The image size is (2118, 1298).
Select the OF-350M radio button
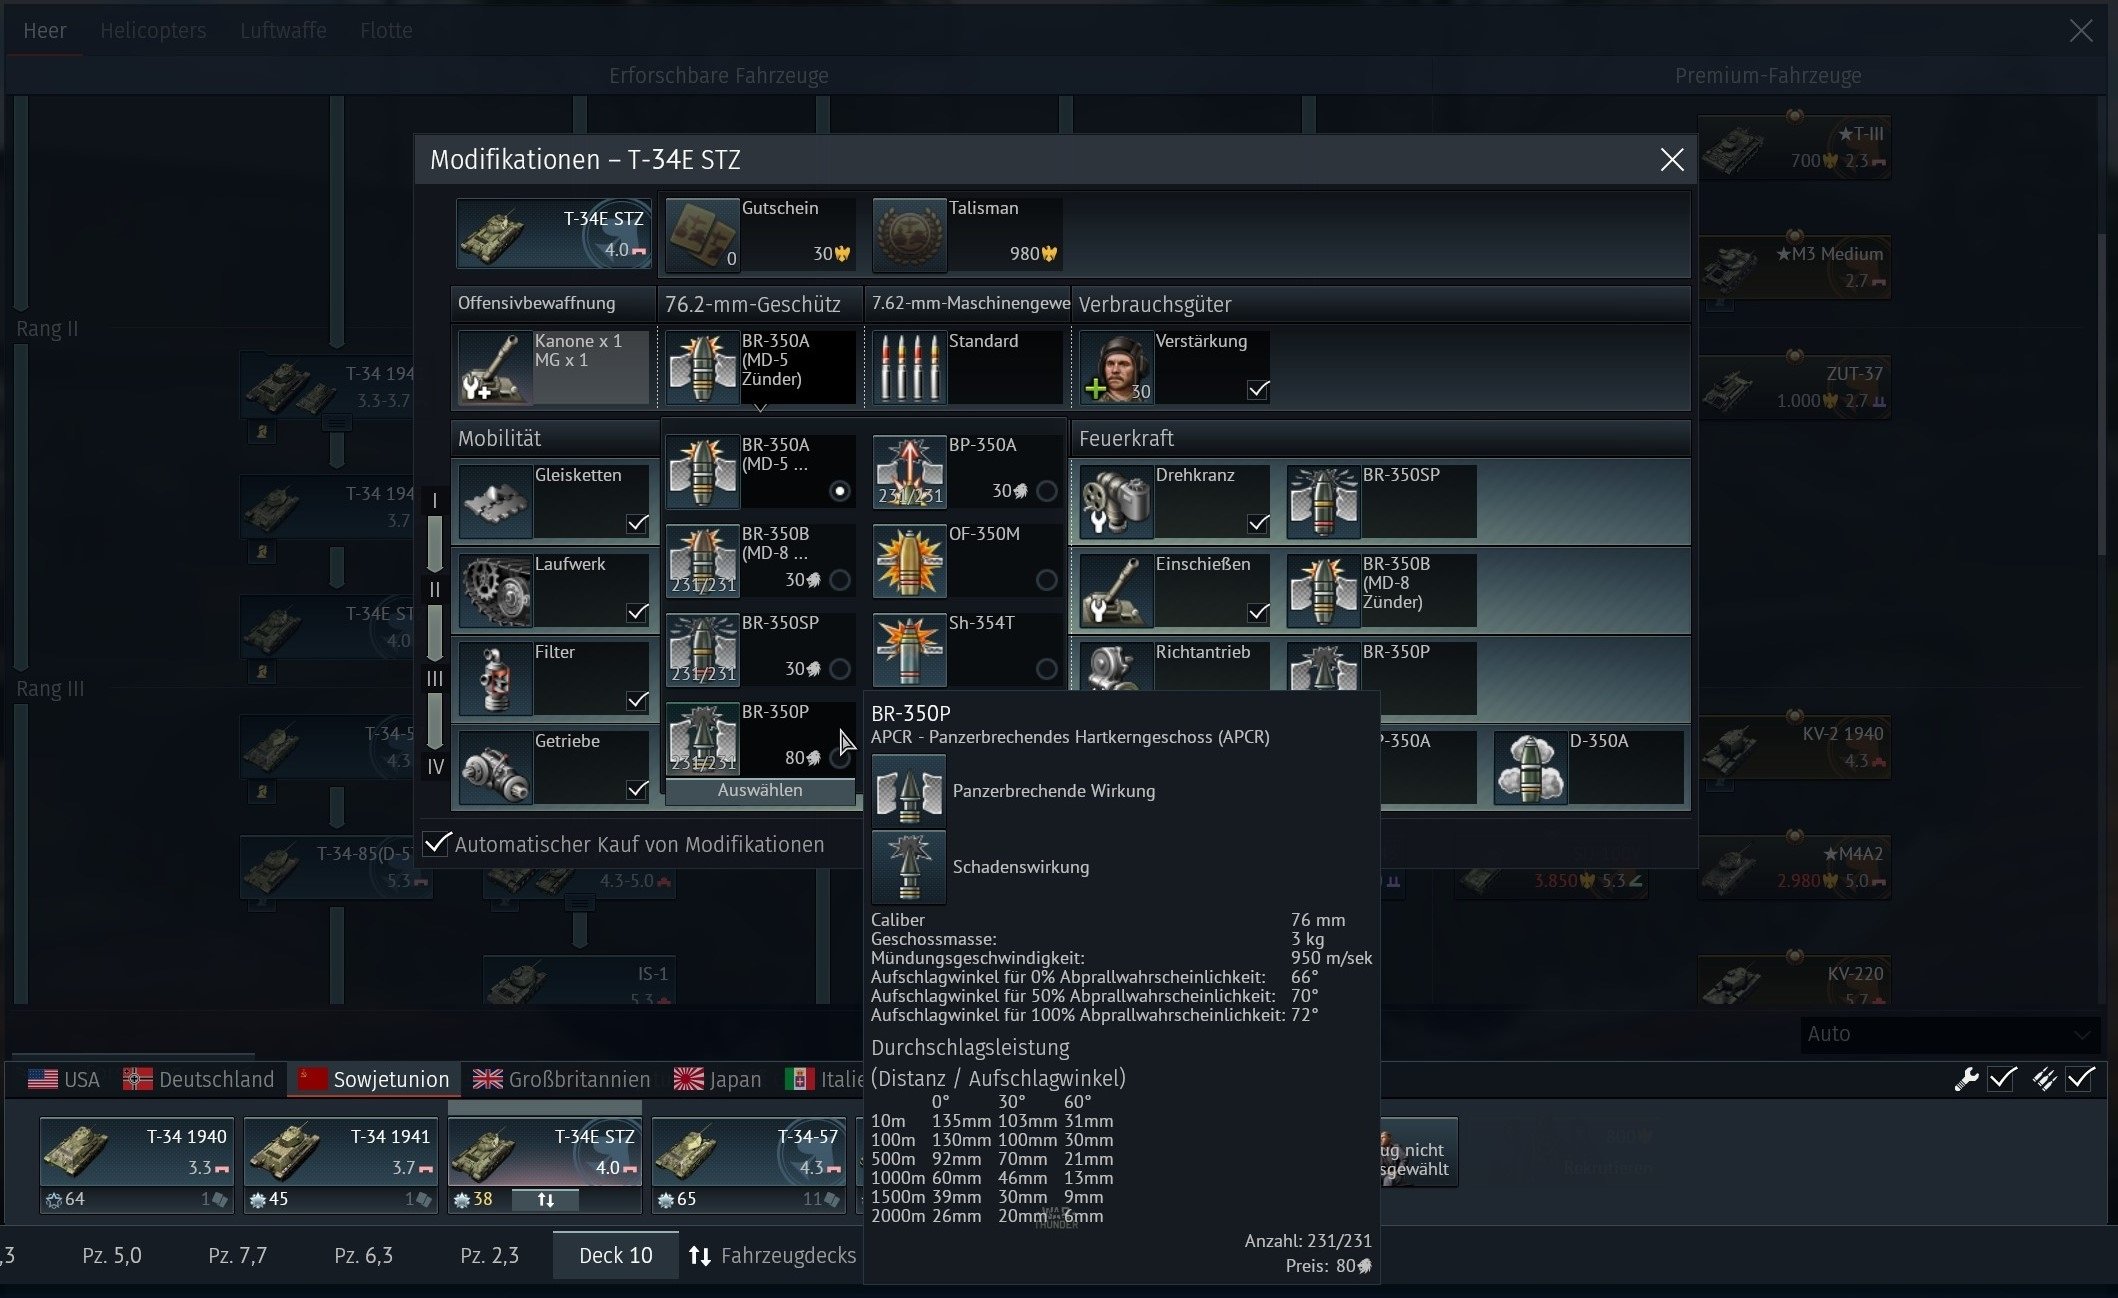pos(1047,580)
